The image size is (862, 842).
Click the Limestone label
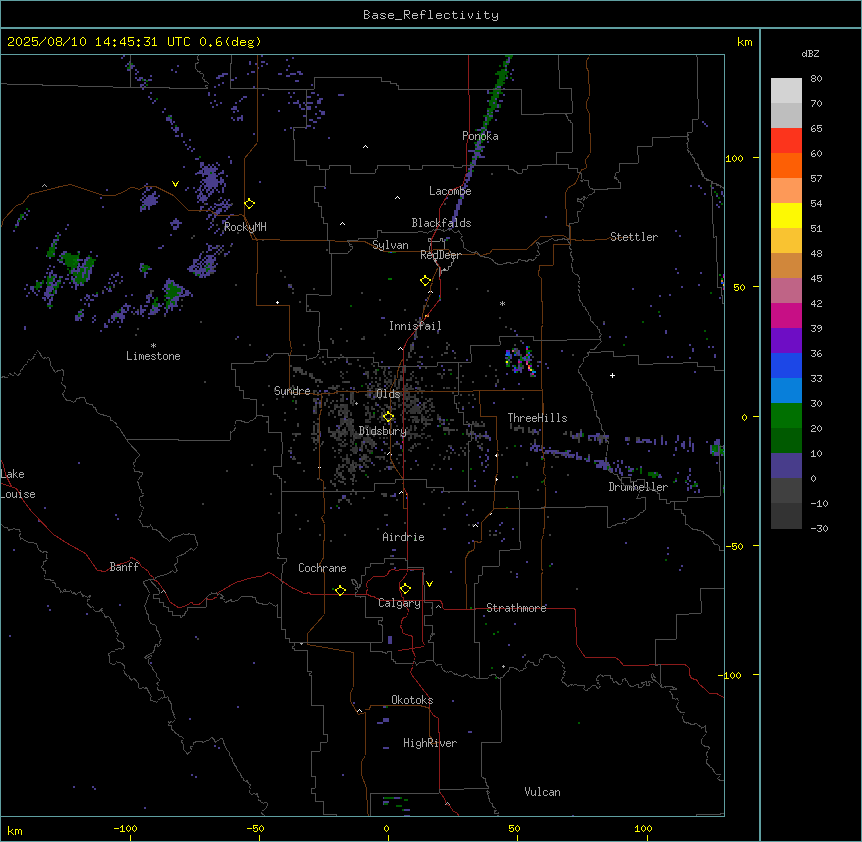pyautogui.click(x=153, y=356)
